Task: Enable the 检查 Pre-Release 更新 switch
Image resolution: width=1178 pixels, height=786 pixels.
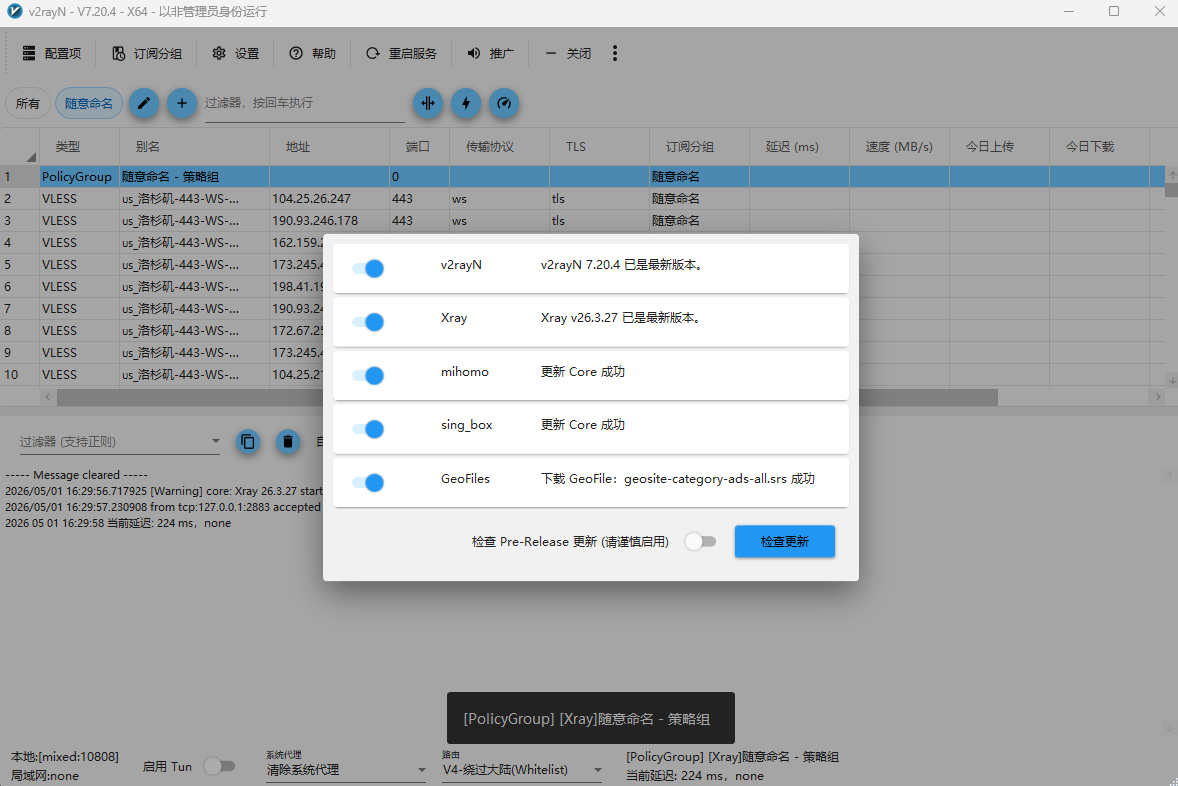Action: pyautogui.click(x=700, y=541)
